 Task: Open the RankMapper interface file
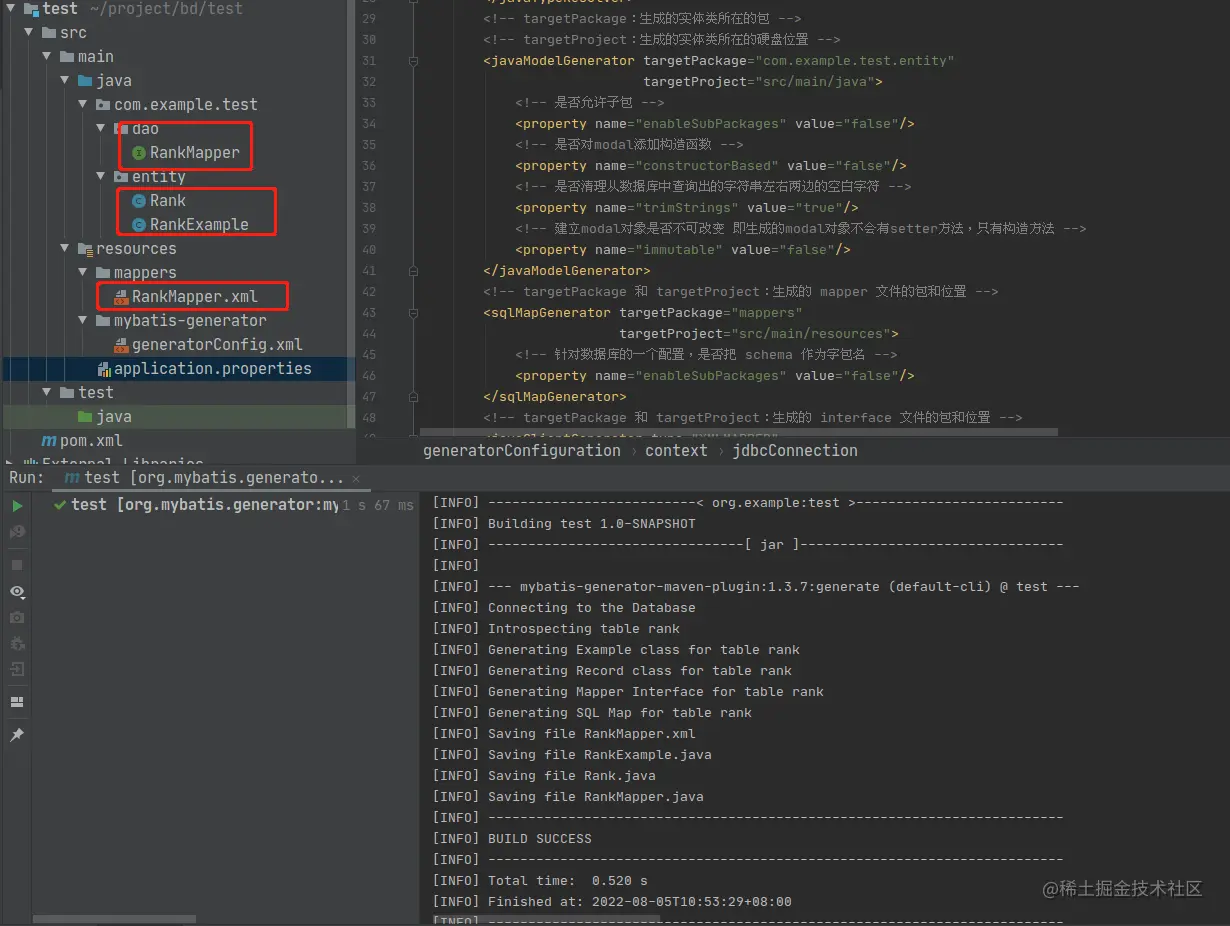coord(195,152)
